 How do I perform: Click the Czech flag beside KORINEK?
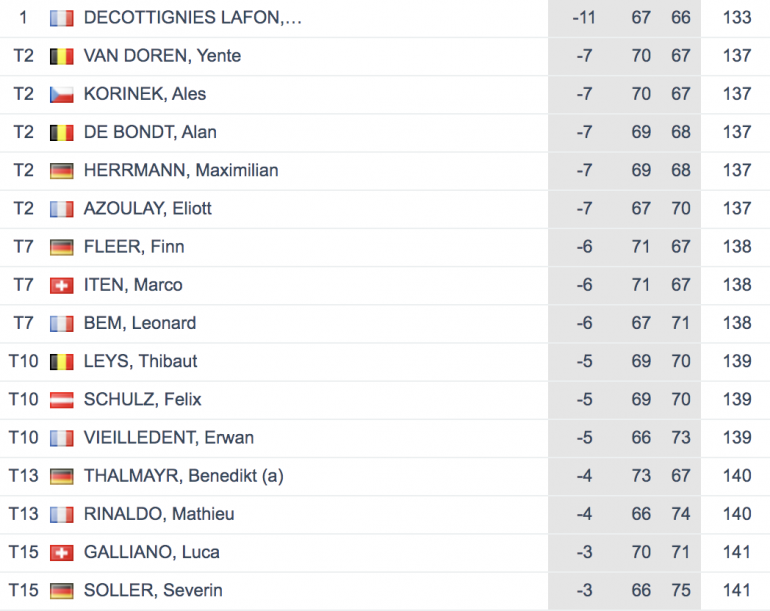click(x=61, y=94)
